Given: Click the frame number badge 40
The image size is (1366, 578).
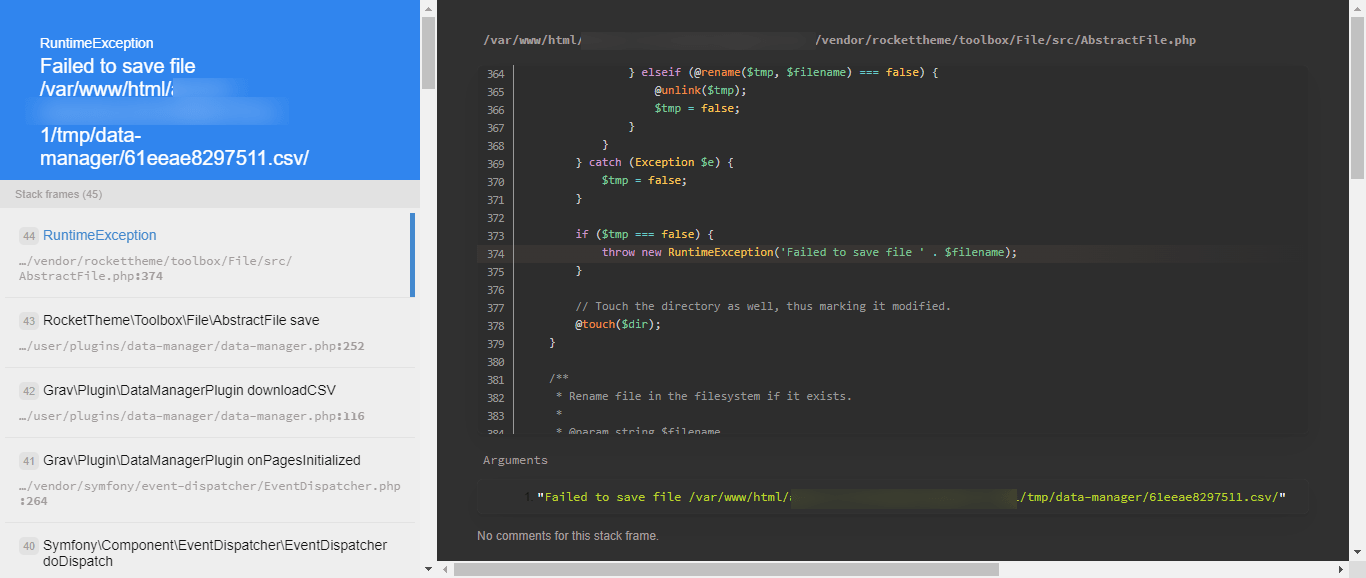Looking at the screenshot, I should (29, 546).
